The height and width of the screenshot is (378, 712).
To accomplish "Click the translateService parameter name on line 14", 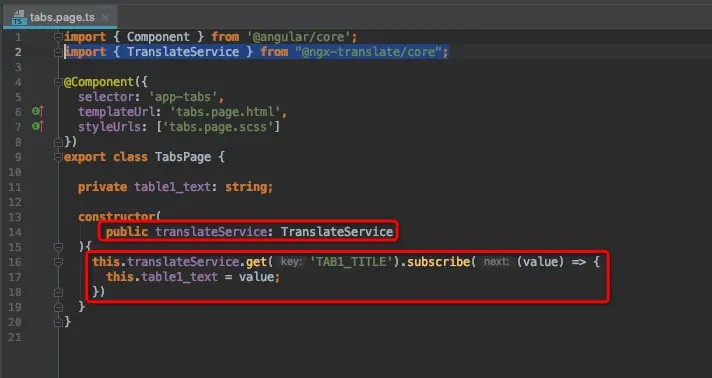I will click(211, 232).
